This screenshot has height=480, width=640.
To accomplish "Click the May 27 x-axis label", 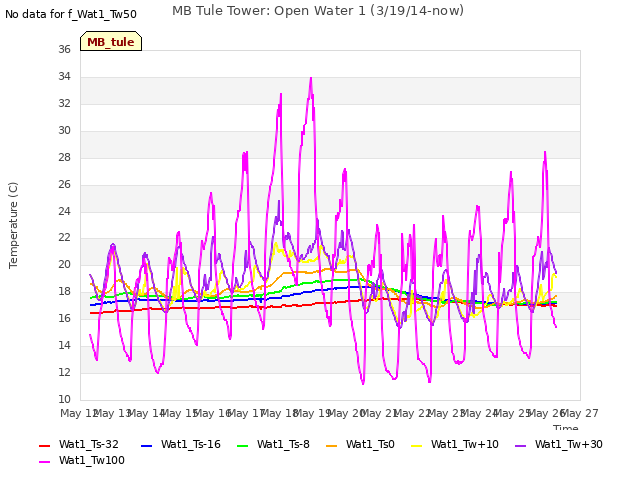I will pyautogui.click(x=580, y=414).
